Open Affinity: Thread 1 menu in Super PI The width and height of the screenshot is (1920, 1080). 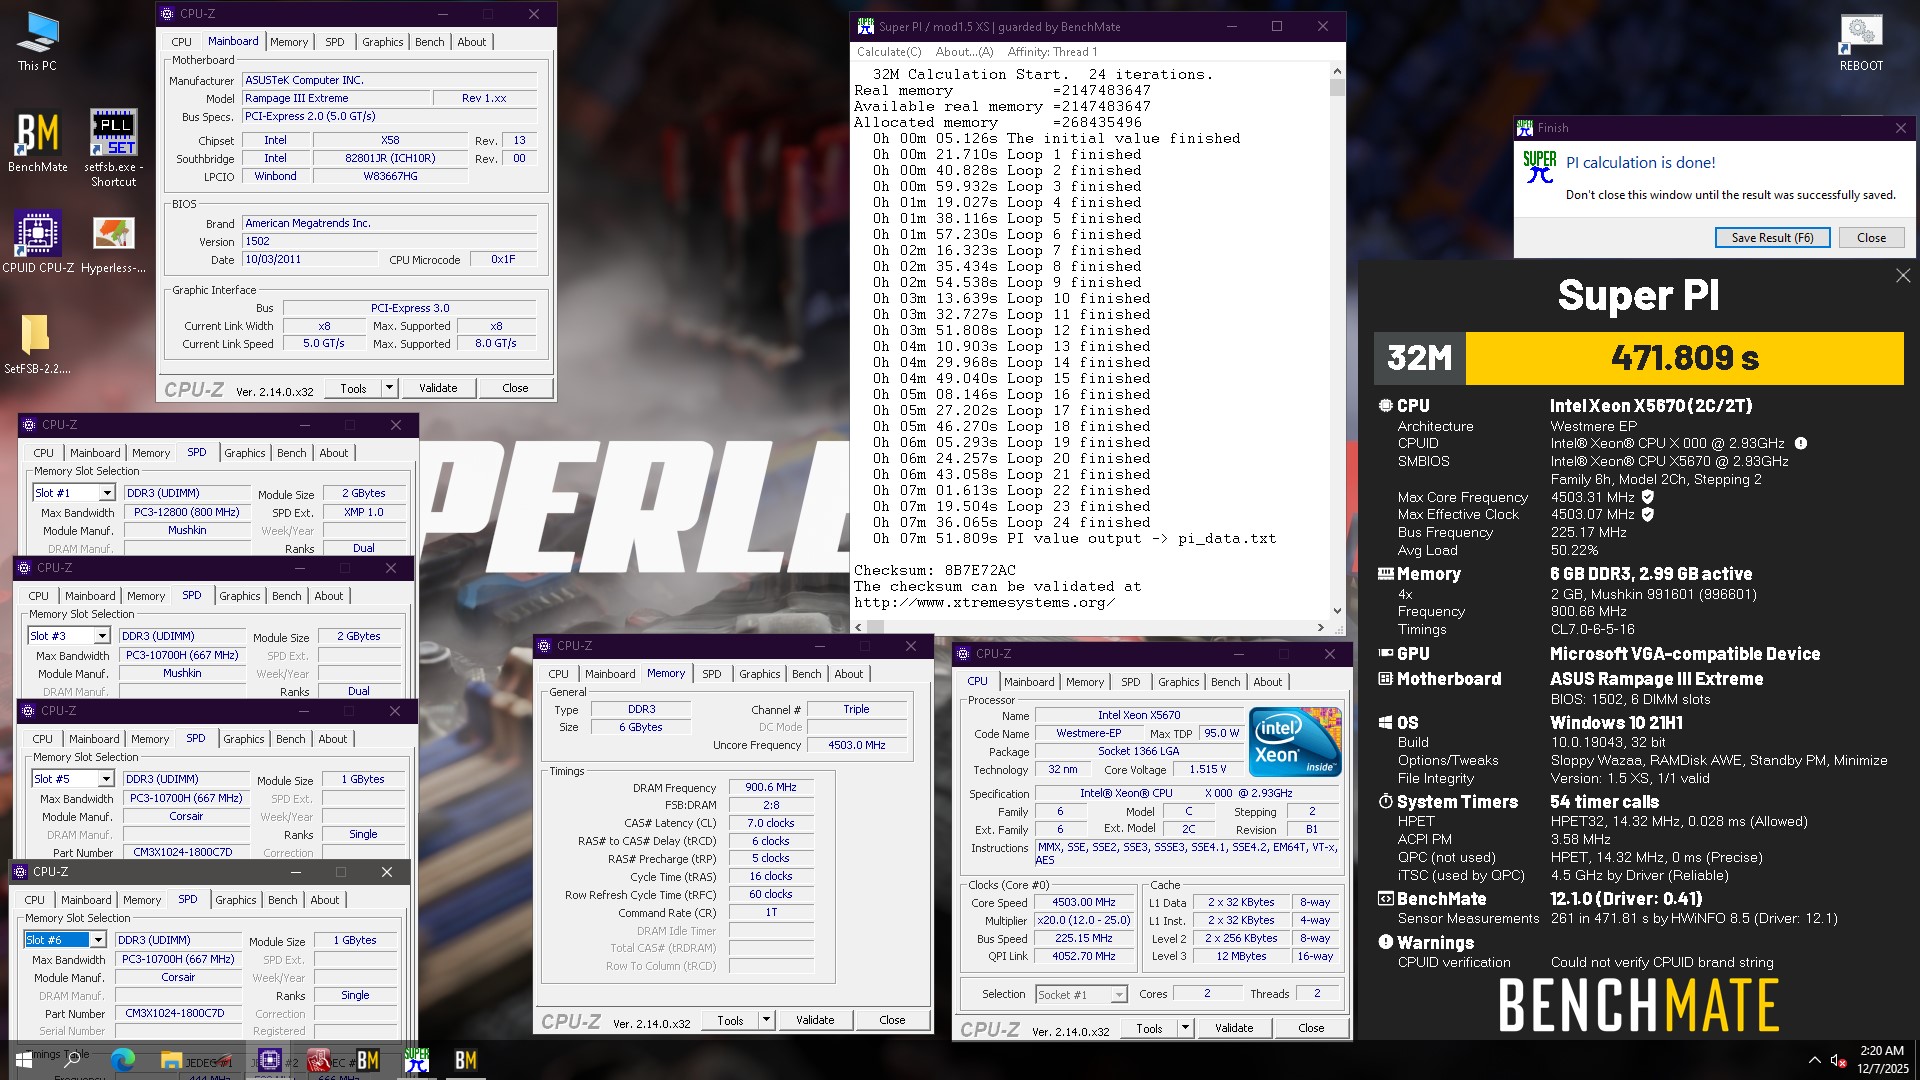coord(1052,52)
